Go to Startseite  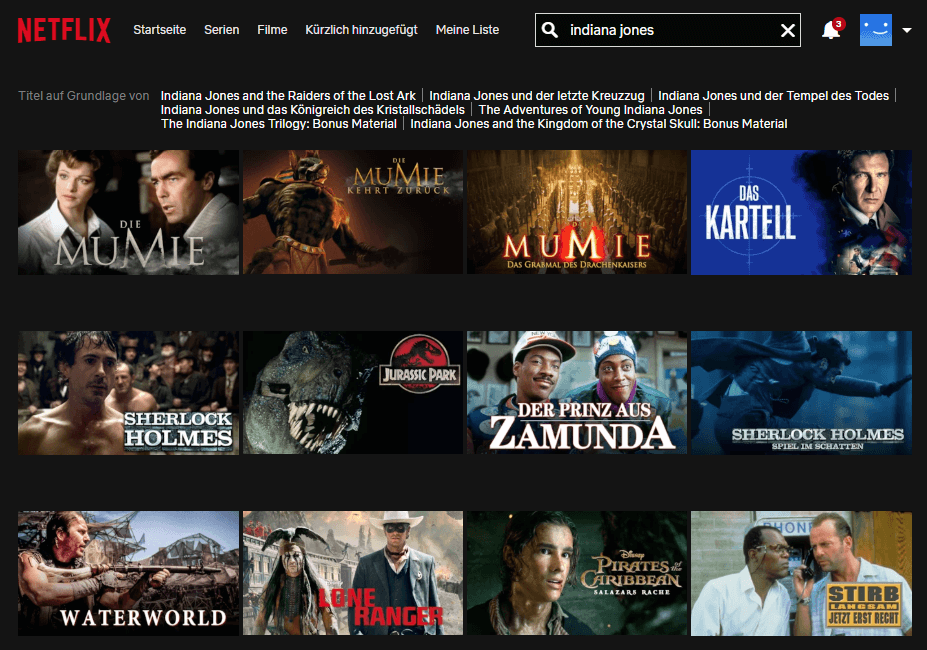click(160, 30)
